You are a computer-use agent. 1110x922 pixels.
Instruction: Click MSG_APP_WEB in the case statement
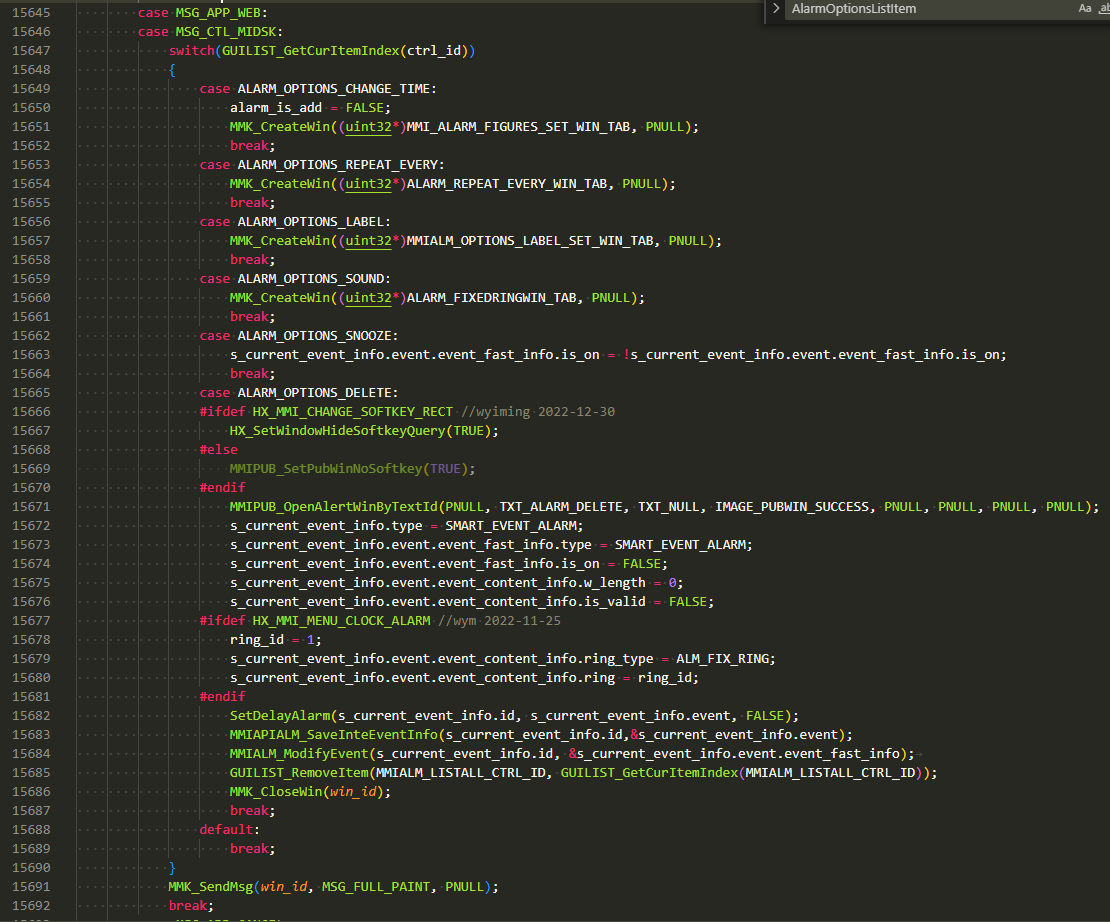218,13
